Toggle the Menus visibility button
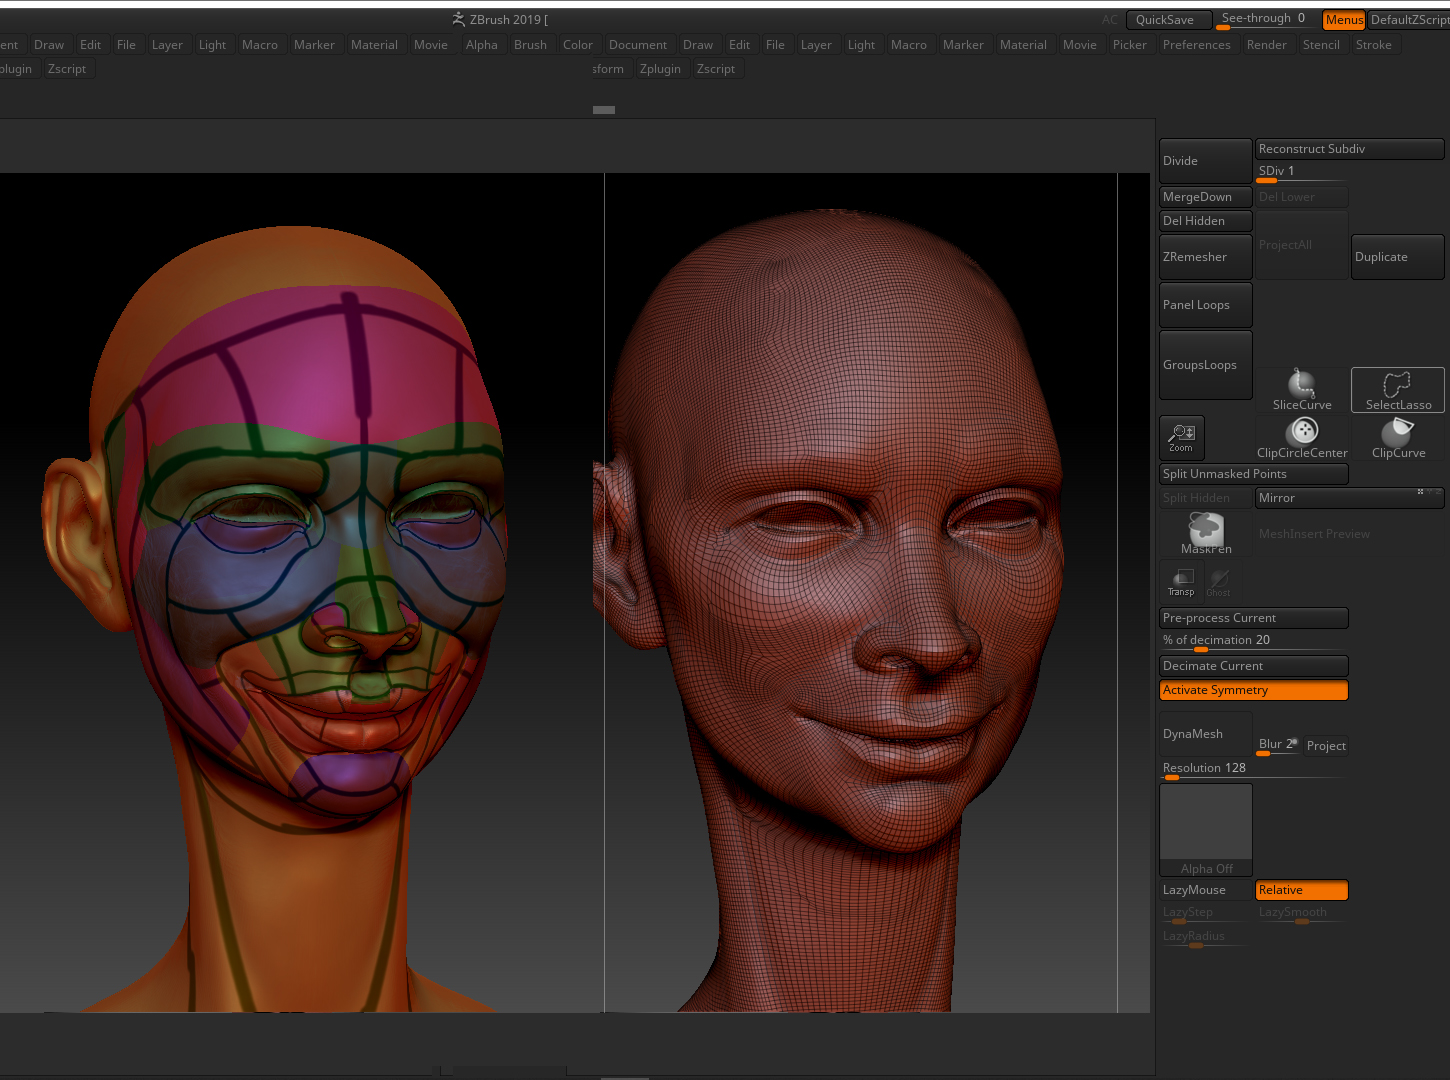 (x=1344, y=20)
